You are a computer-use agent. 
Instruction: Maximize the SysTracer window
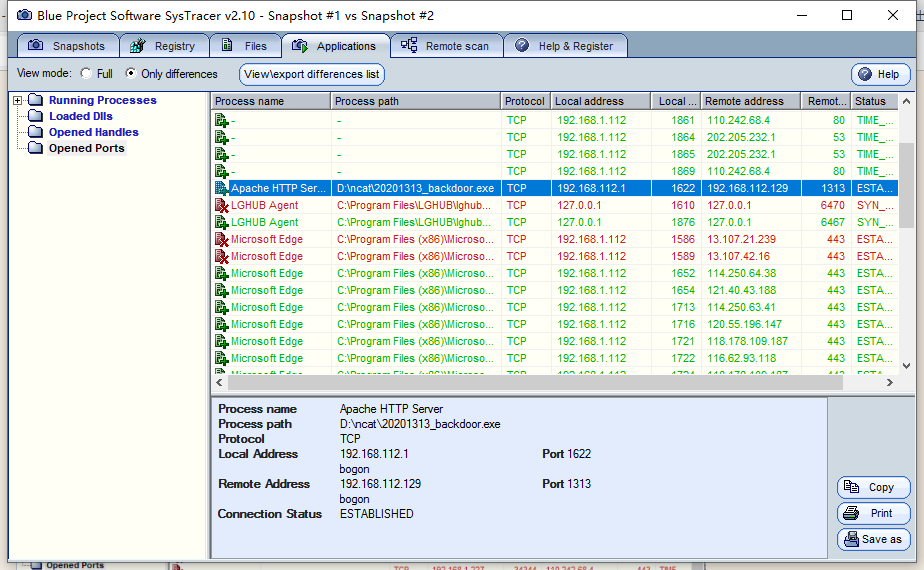(847, 15)
